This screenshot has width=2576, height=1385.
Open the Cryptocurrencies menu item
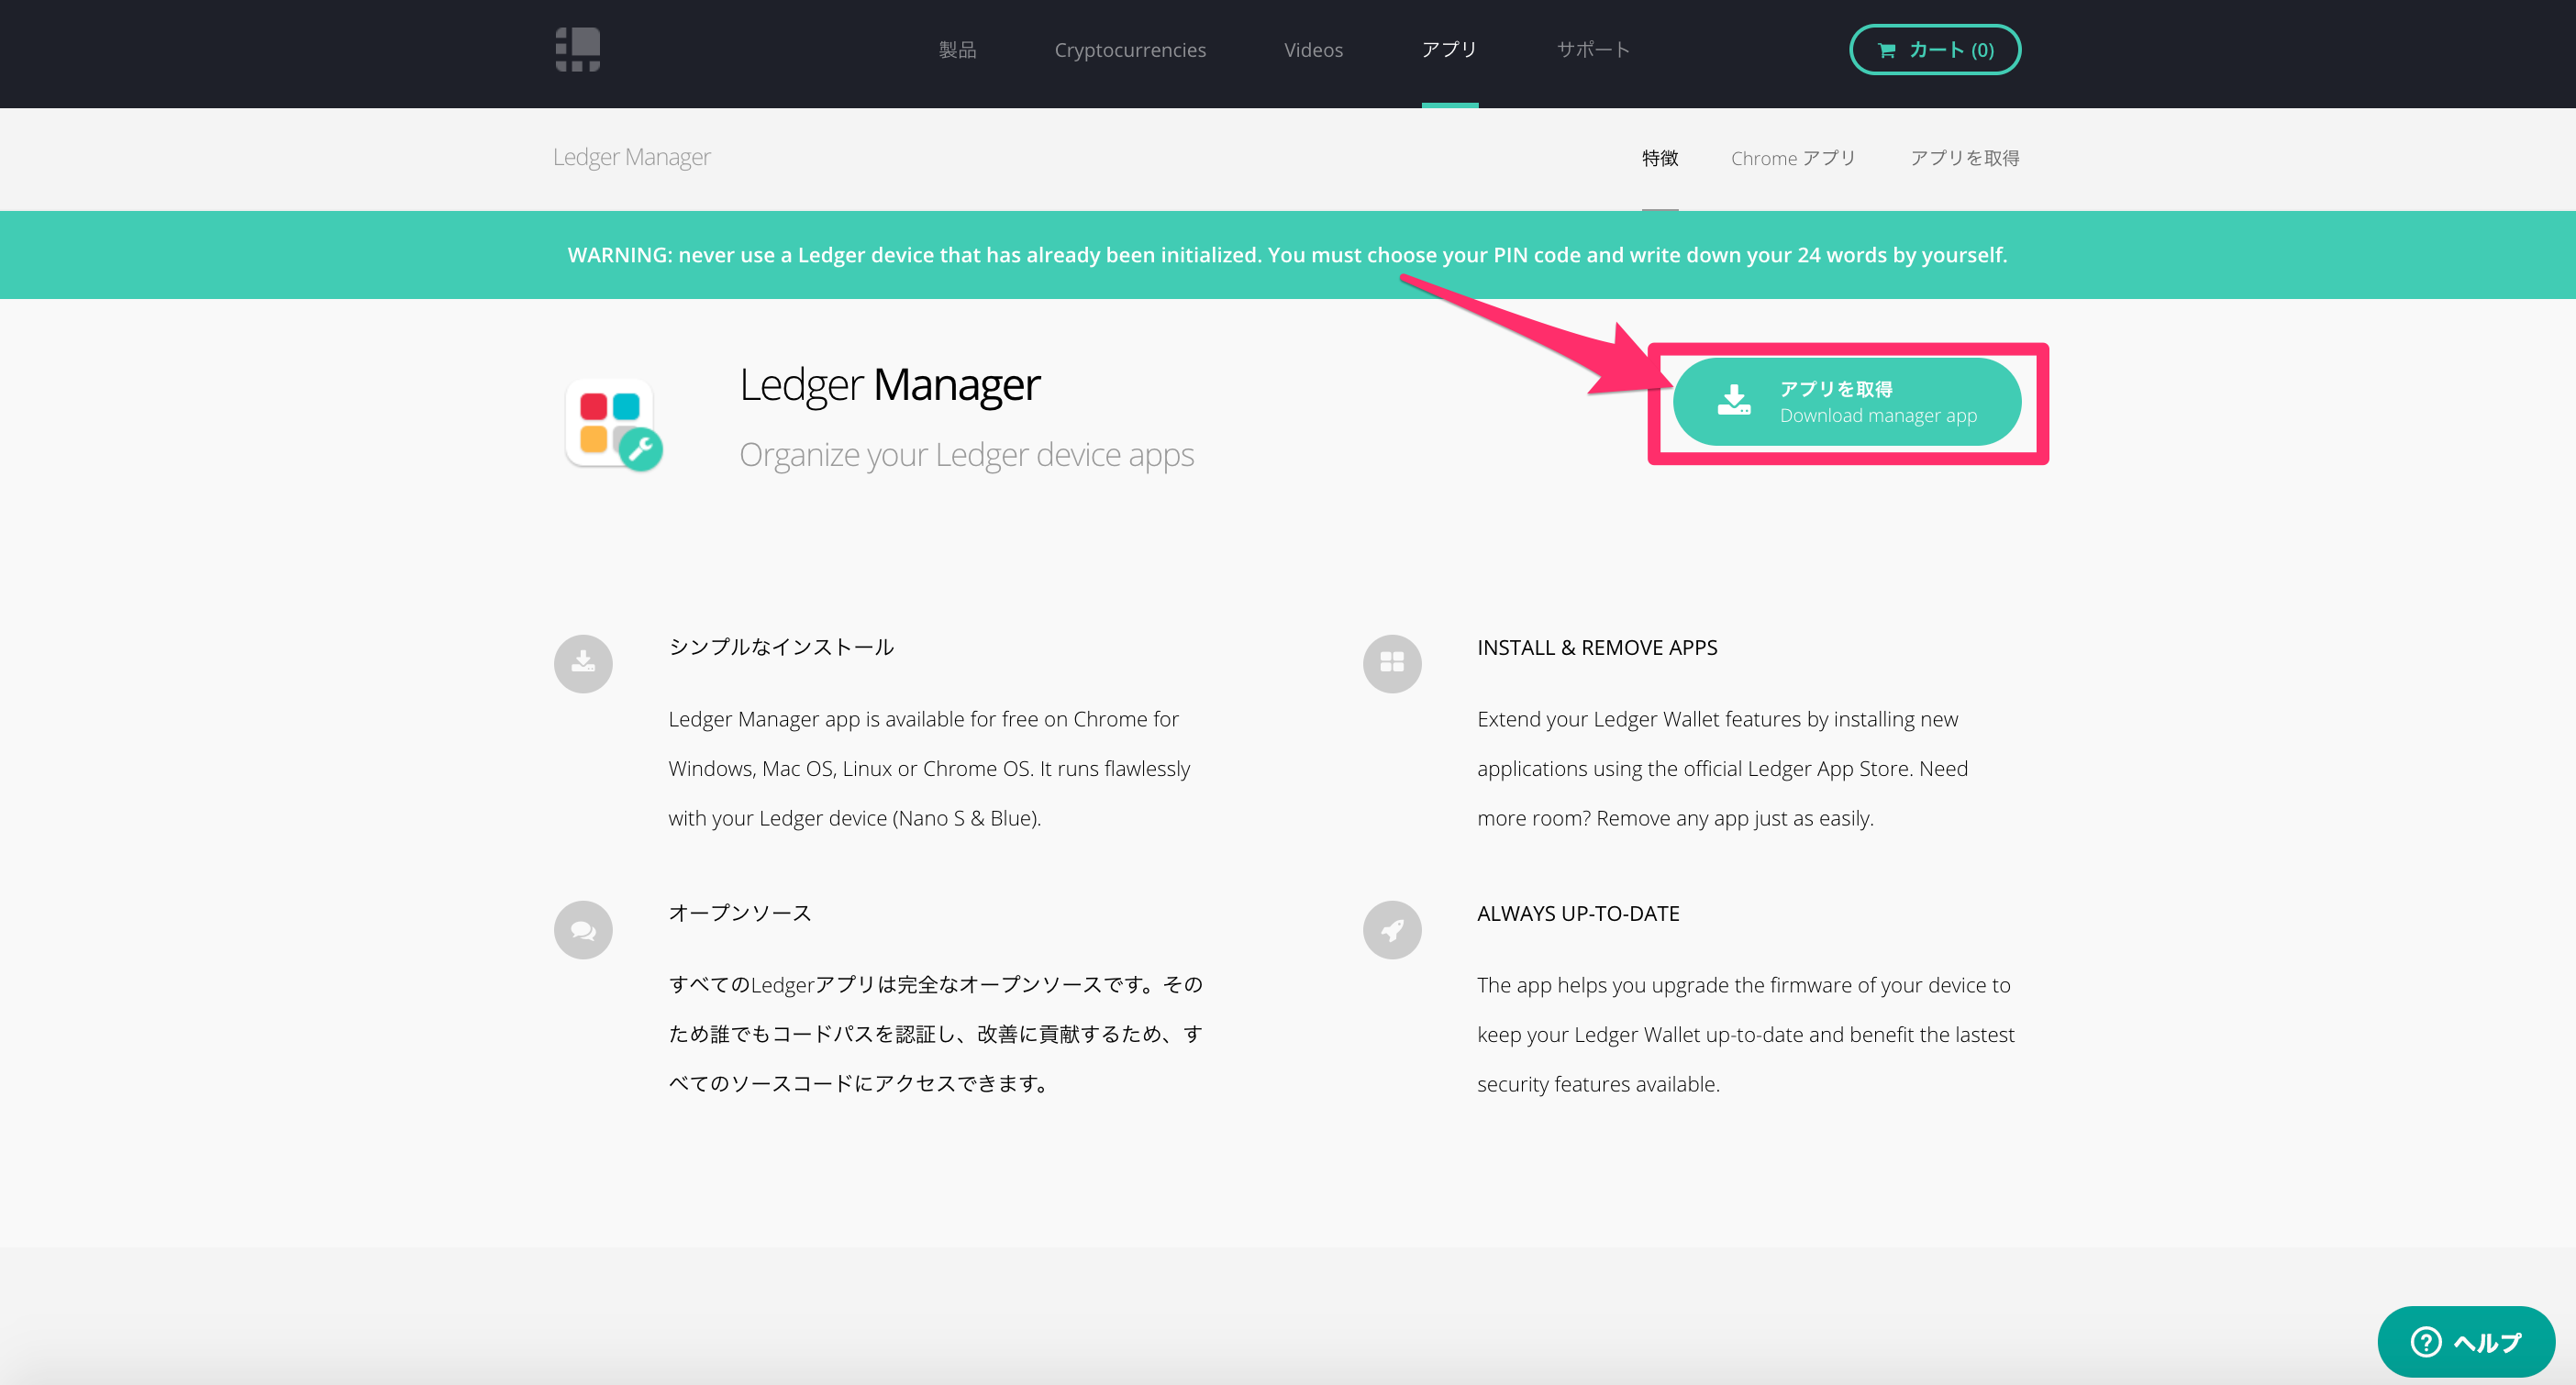point(1130,50)
